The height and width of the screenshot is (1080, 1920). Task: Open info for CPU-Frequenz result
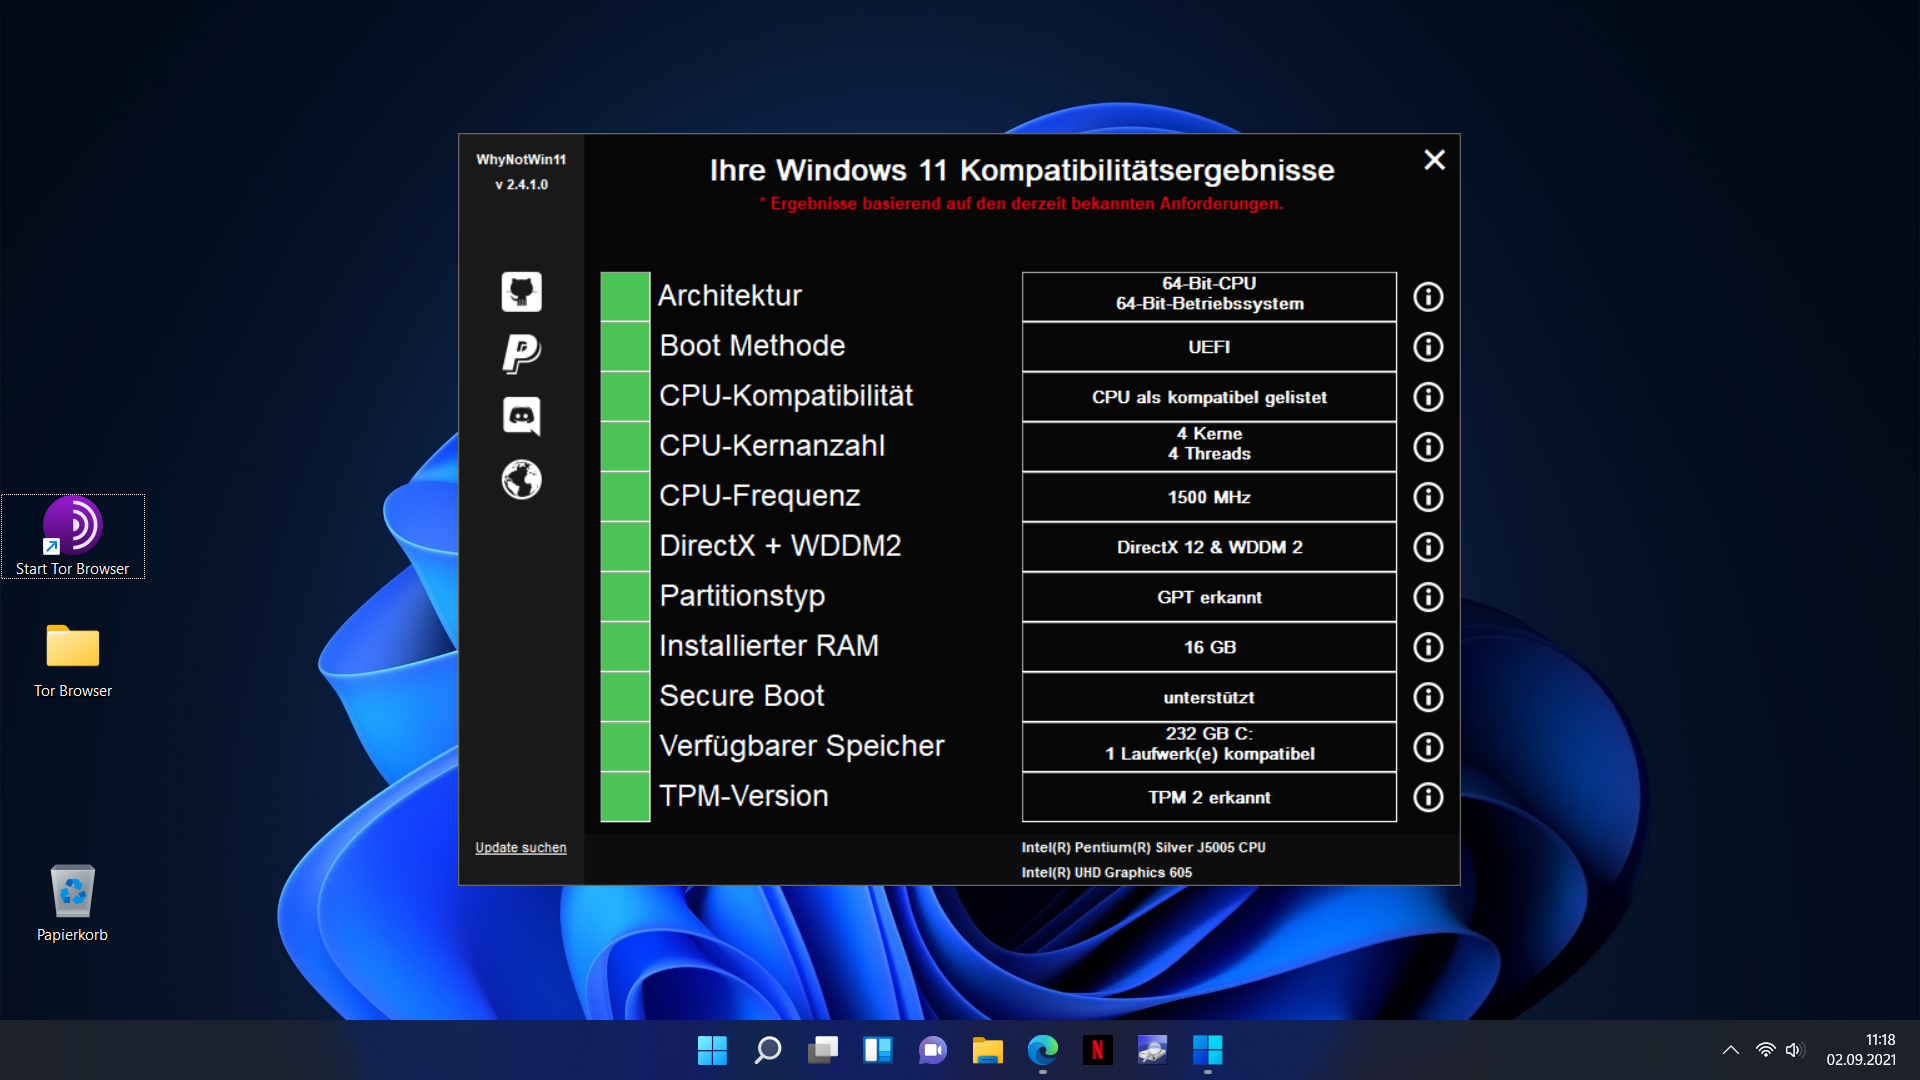1428,497
